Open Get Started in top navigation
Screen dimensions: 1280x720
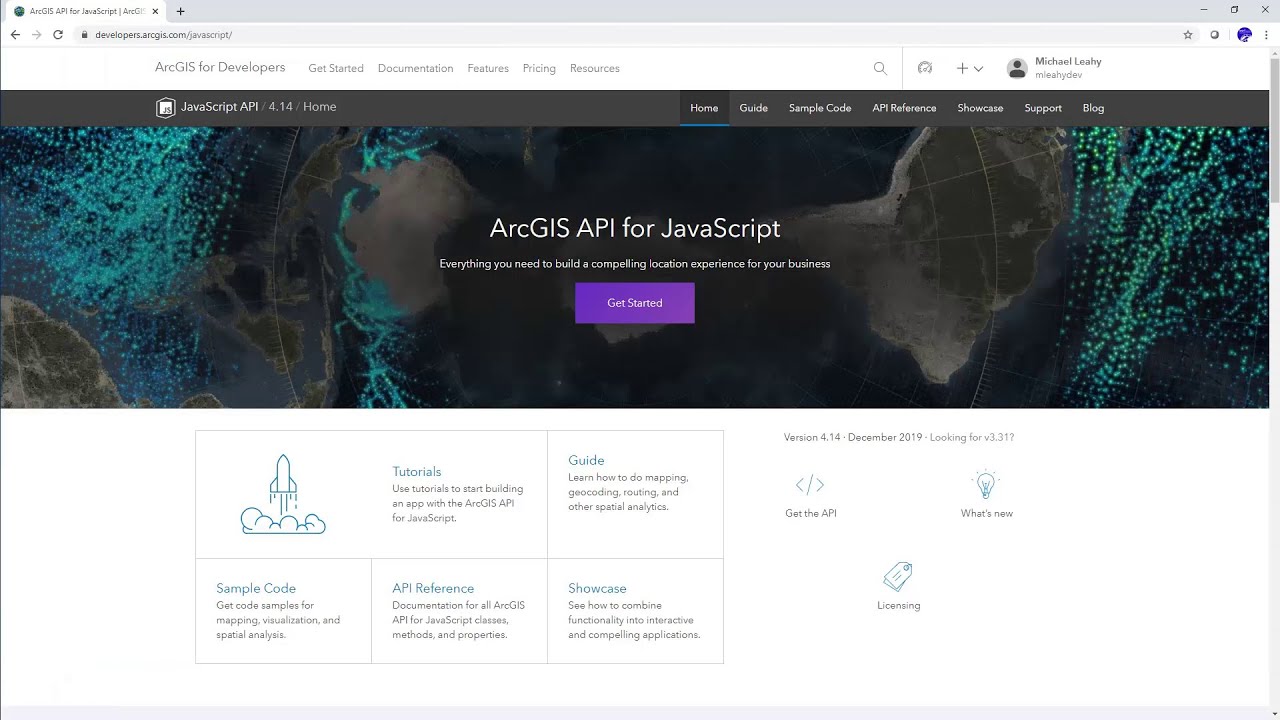336,68
